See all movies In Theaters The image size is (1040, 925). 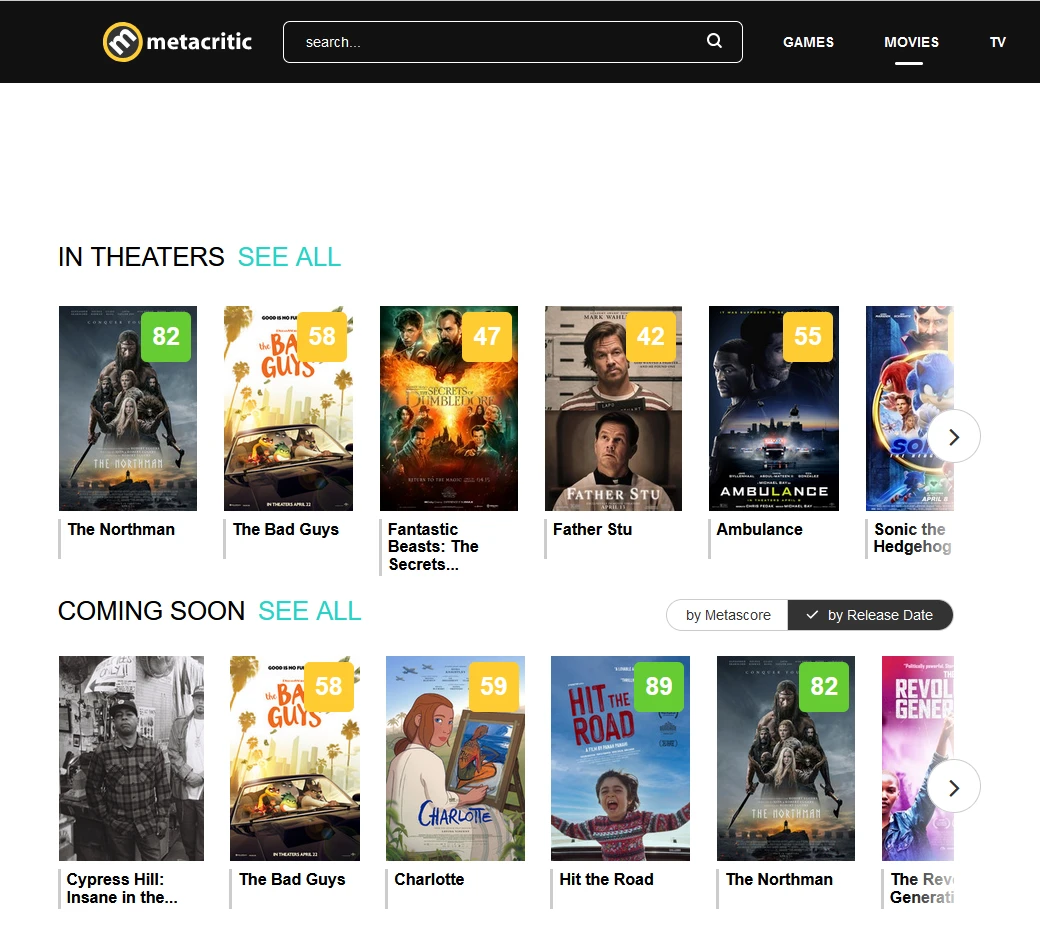click(289, 257)
